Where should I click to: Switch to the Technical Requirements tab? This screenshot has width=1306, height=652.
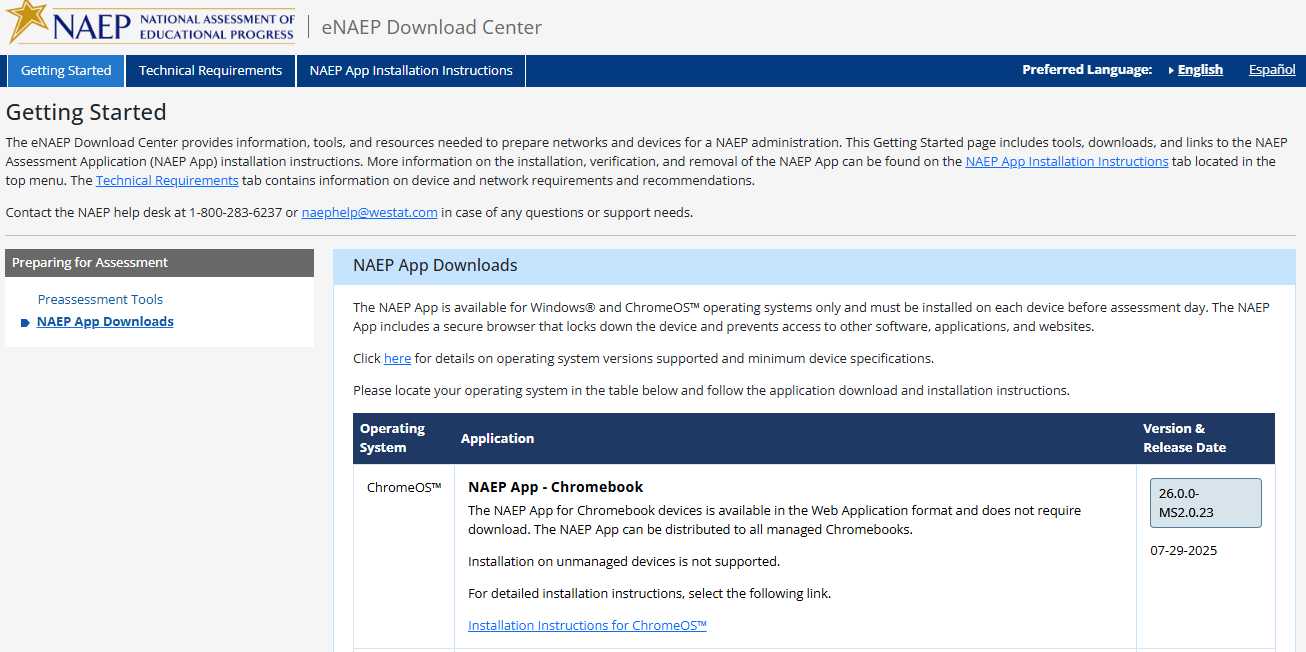(x=210, y=71)
